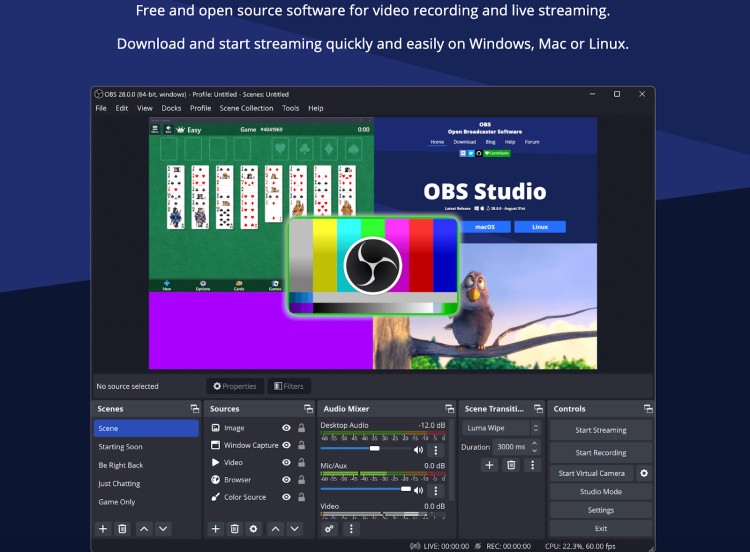
Task: Select Game Only scene
Action: point(146,502)
